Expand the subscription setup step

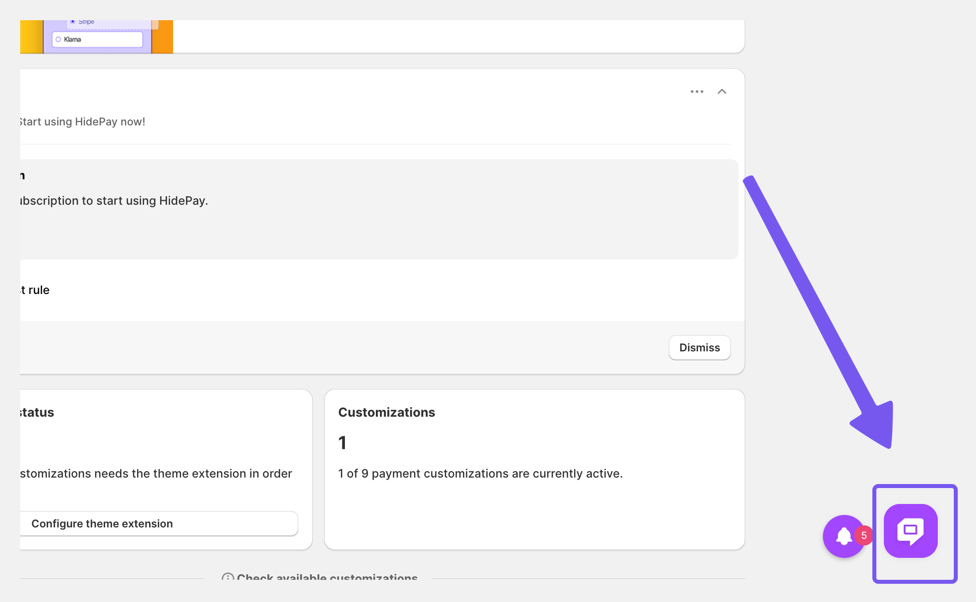pos(113,201)
